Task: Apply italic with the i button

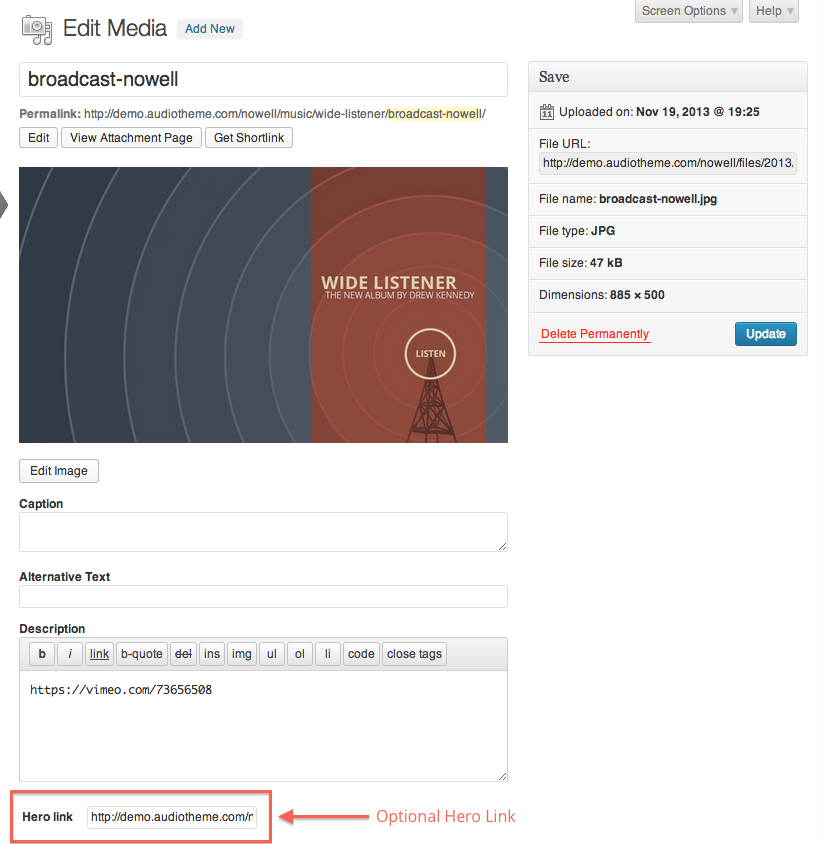Action: coord(70,654)
